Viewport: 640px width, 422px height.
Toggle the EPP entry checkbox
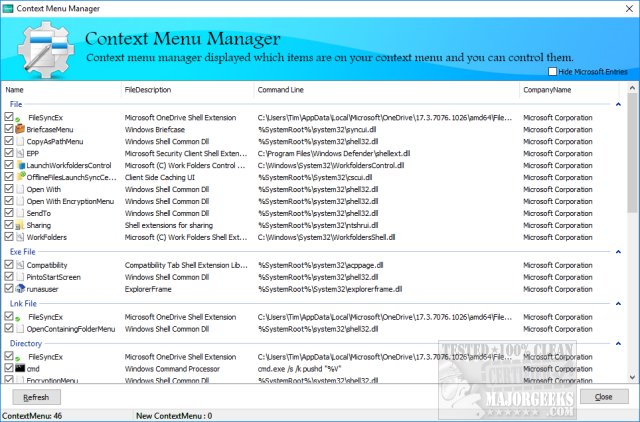pos(9,153)
